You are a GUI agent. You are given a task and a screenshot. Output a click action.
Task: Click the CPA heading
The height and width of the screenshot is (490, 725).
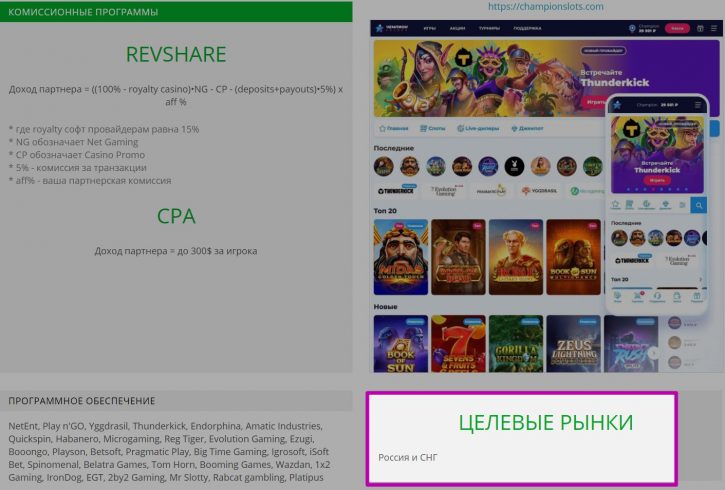(176, 216)
